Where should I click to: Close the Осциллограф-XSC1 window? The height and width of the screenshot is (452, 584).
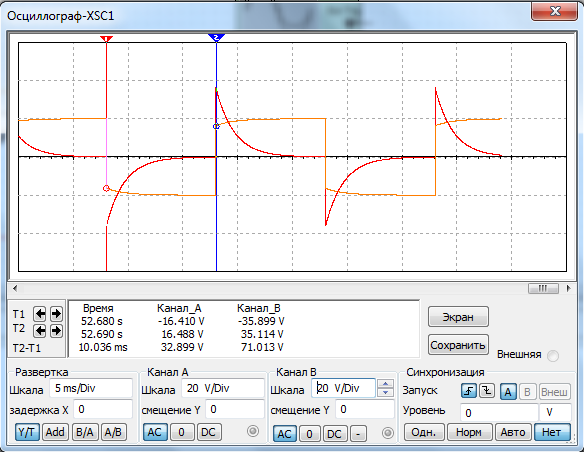point(555,11)
